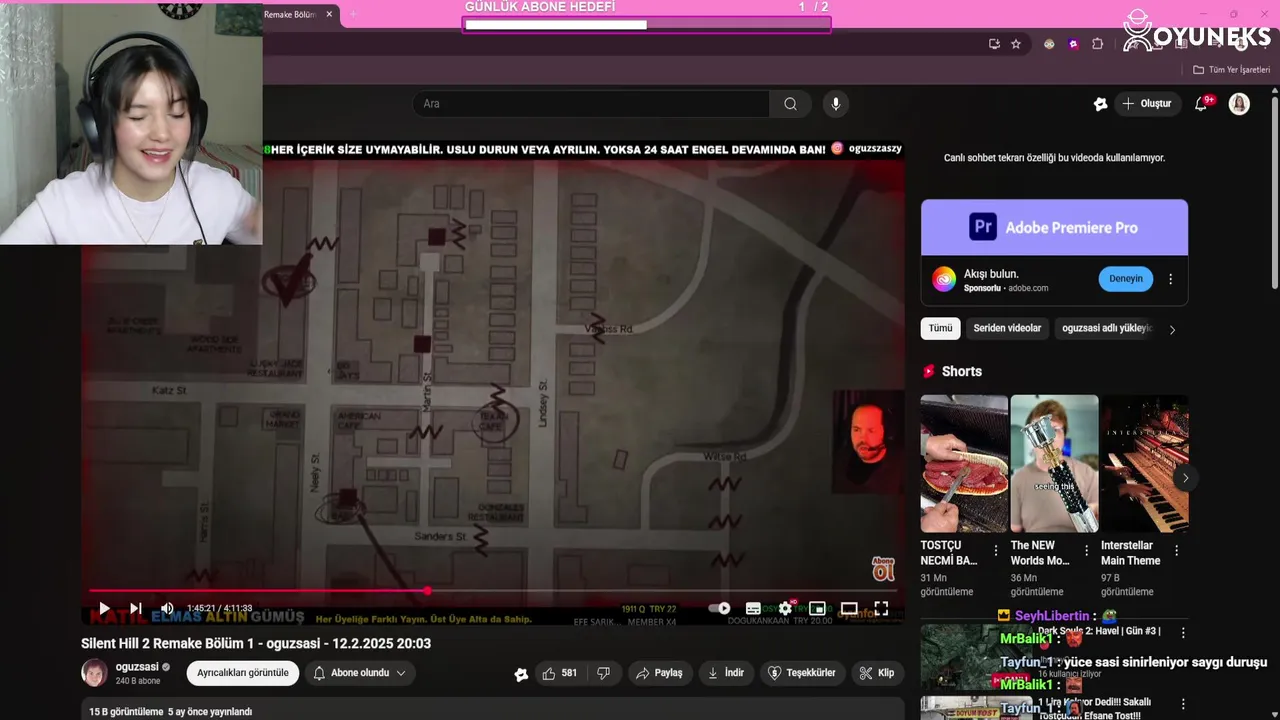Mute the video volume speaker icon
The width and height of the screenshot is (1280, 720).
point(167,608)
